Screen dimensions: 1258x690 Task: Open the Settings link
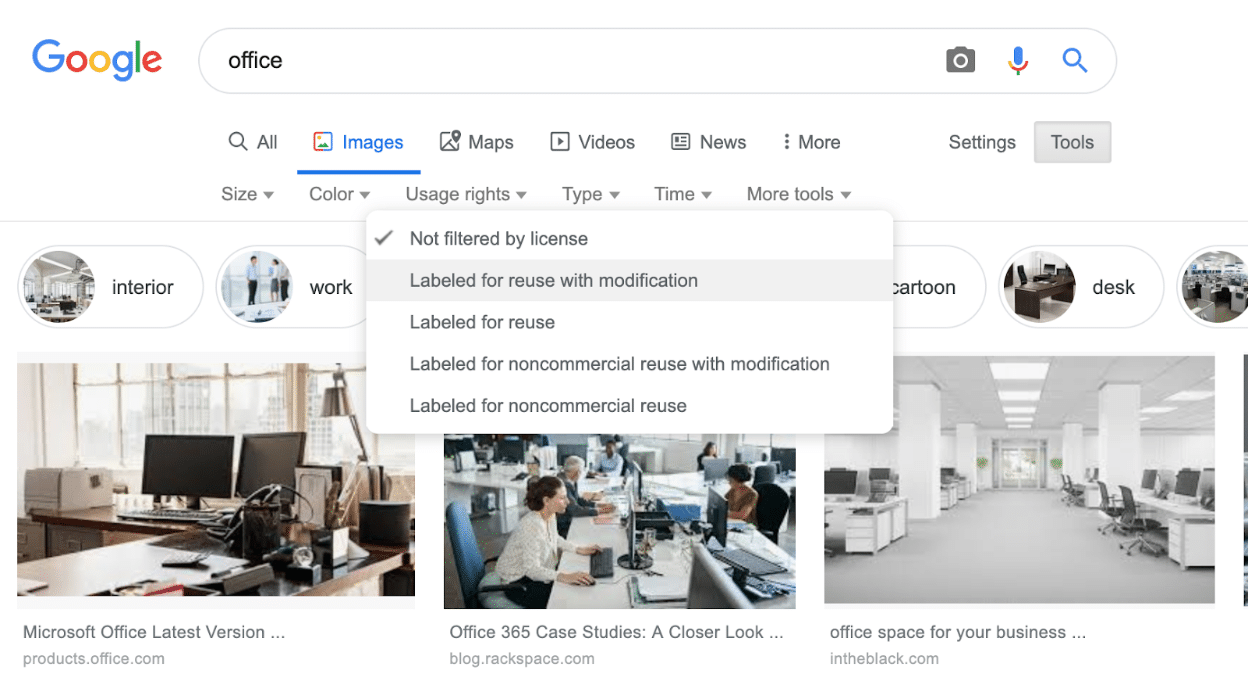[981, 142]
